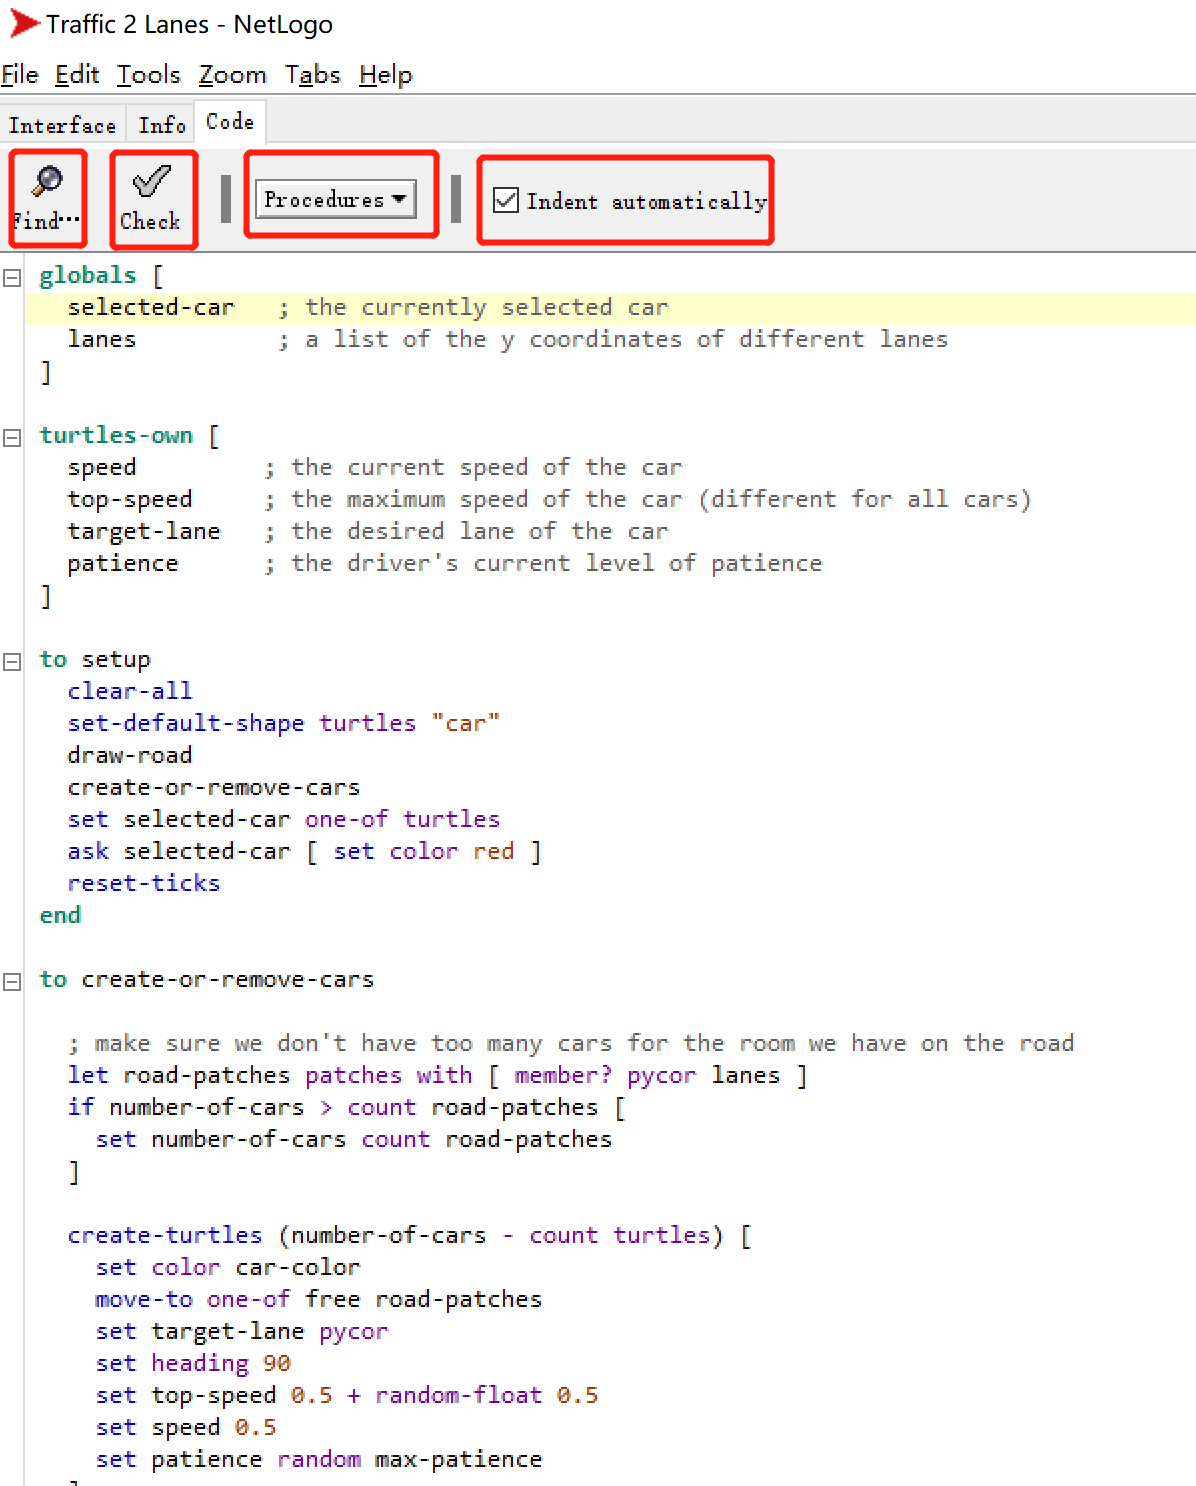Click 'top-speed' in the turtles-own block
The width and height of the screenshot is (1196, 1486).
130,499
